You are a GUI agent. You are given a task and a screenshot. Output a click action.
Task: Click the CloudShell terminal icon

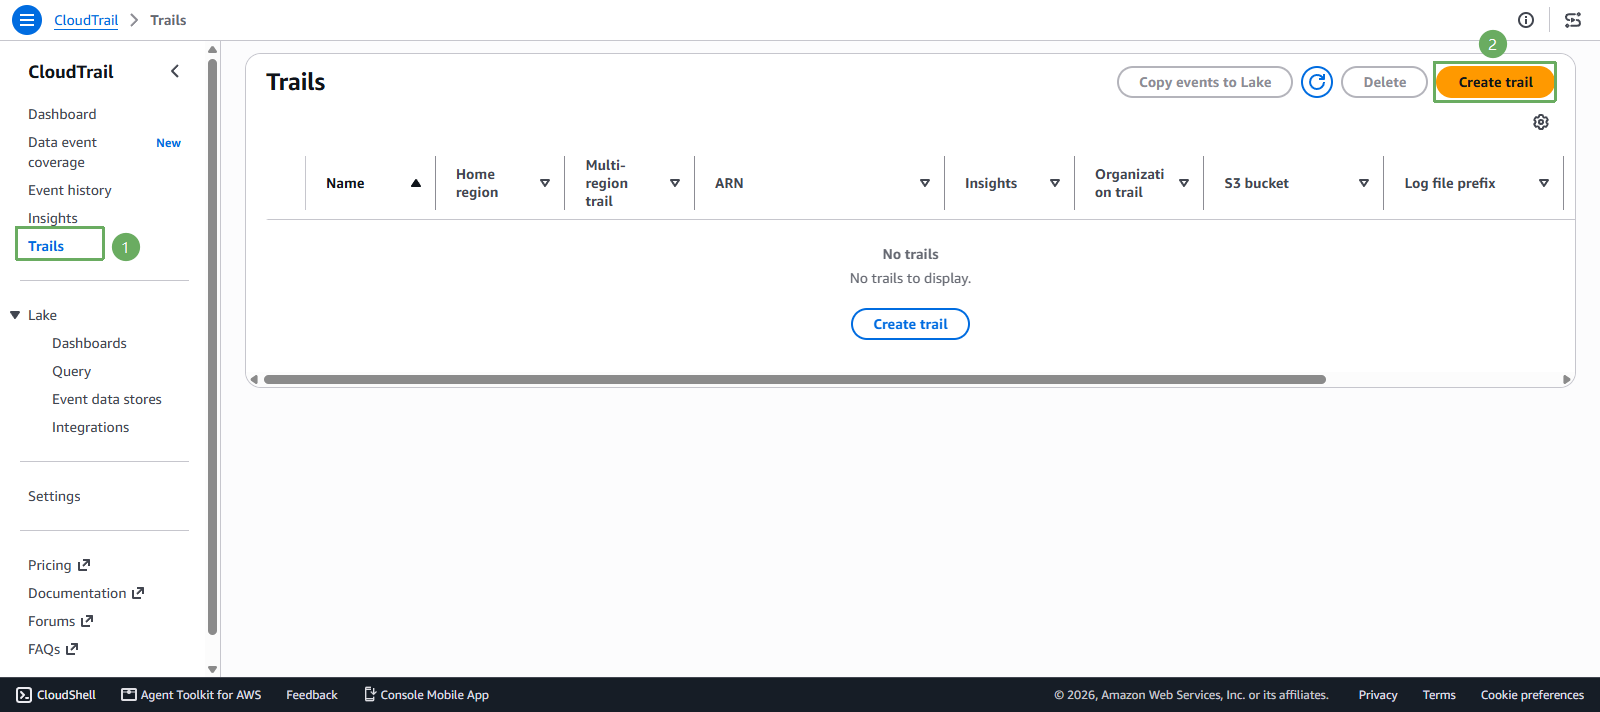[x=24, y=695]
